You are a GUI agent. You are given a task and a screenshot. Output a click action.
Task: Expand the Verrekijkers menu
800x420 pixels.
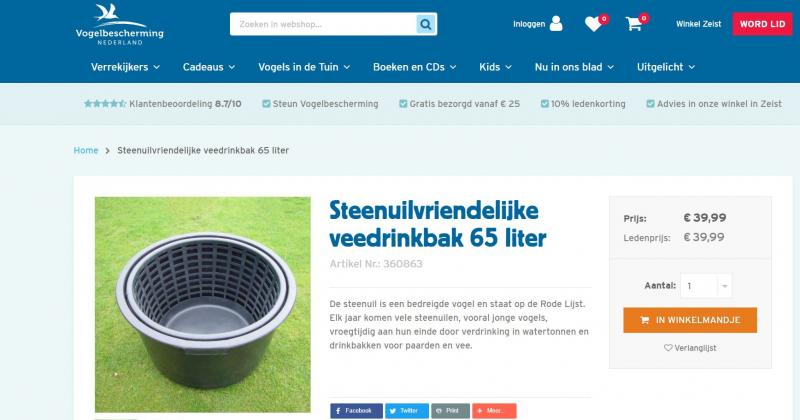coord(126,67)
